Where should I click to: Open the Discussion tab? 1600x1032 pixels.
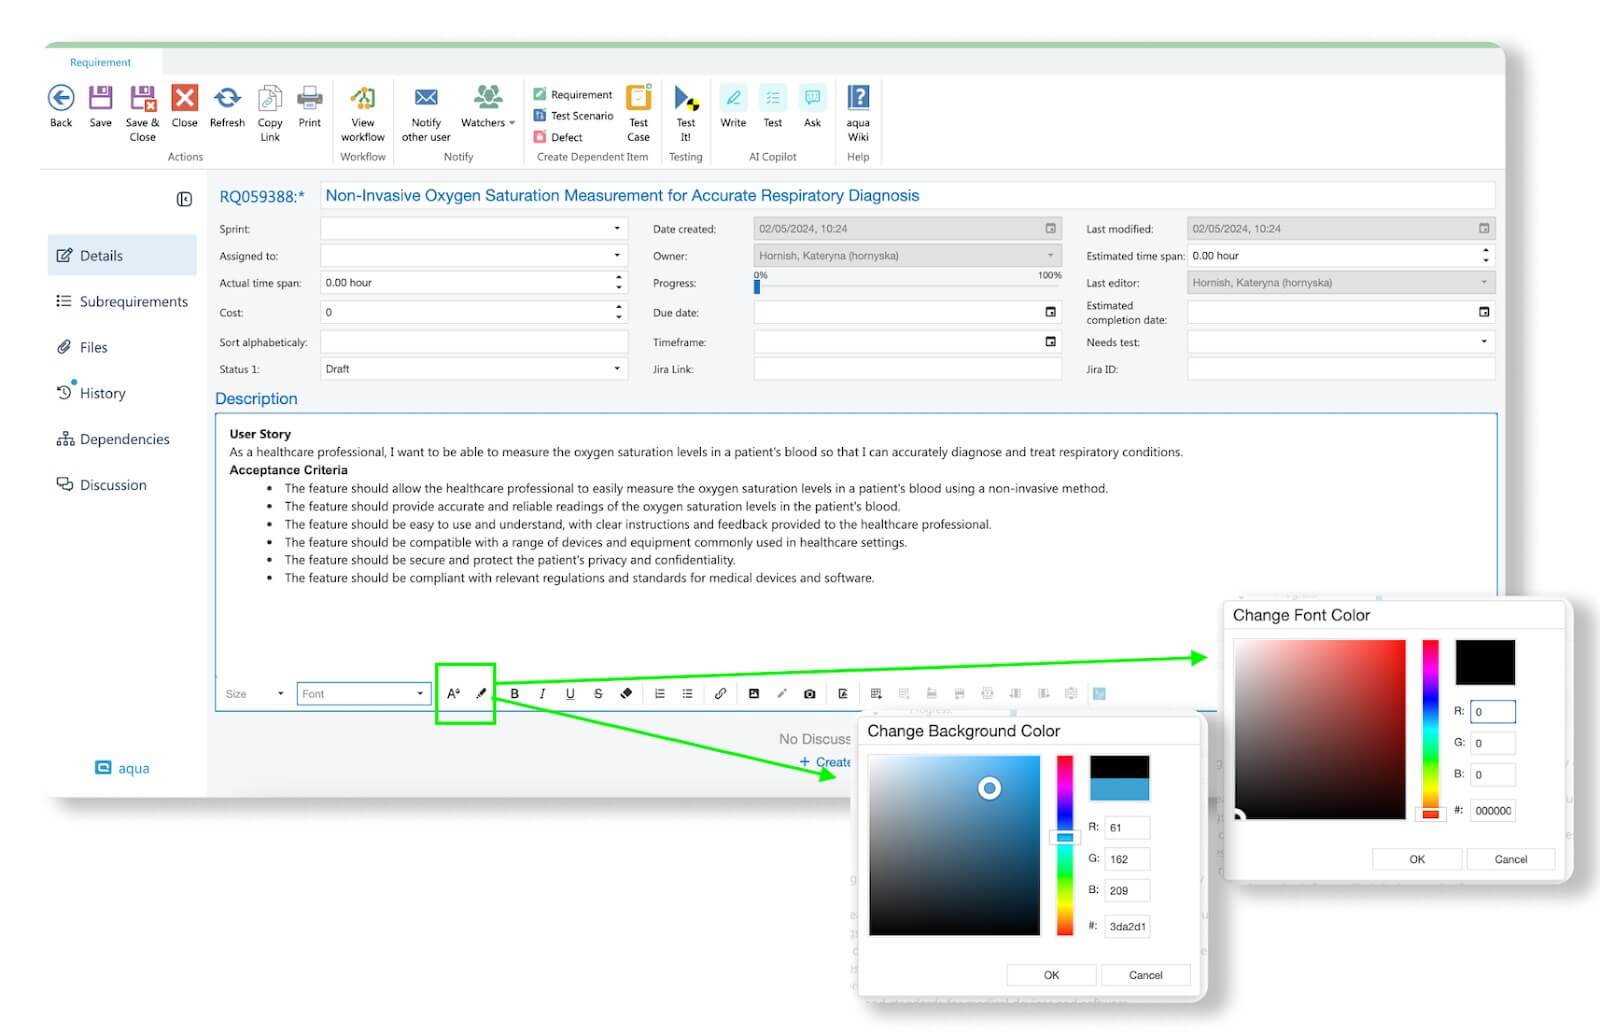pyautogui.click(x=122, y=485)
